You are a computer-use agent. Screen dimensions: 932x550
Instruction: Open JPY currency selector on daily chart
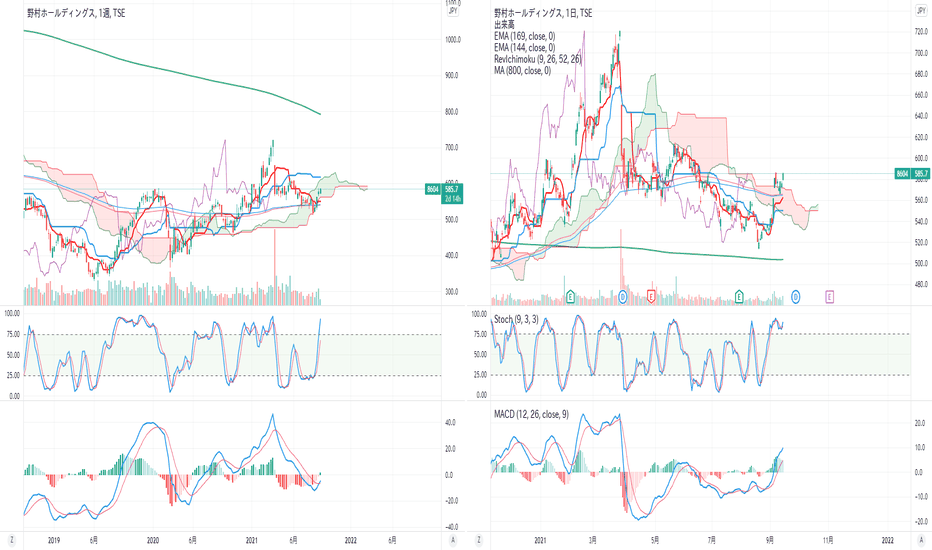tap(921, 11)
